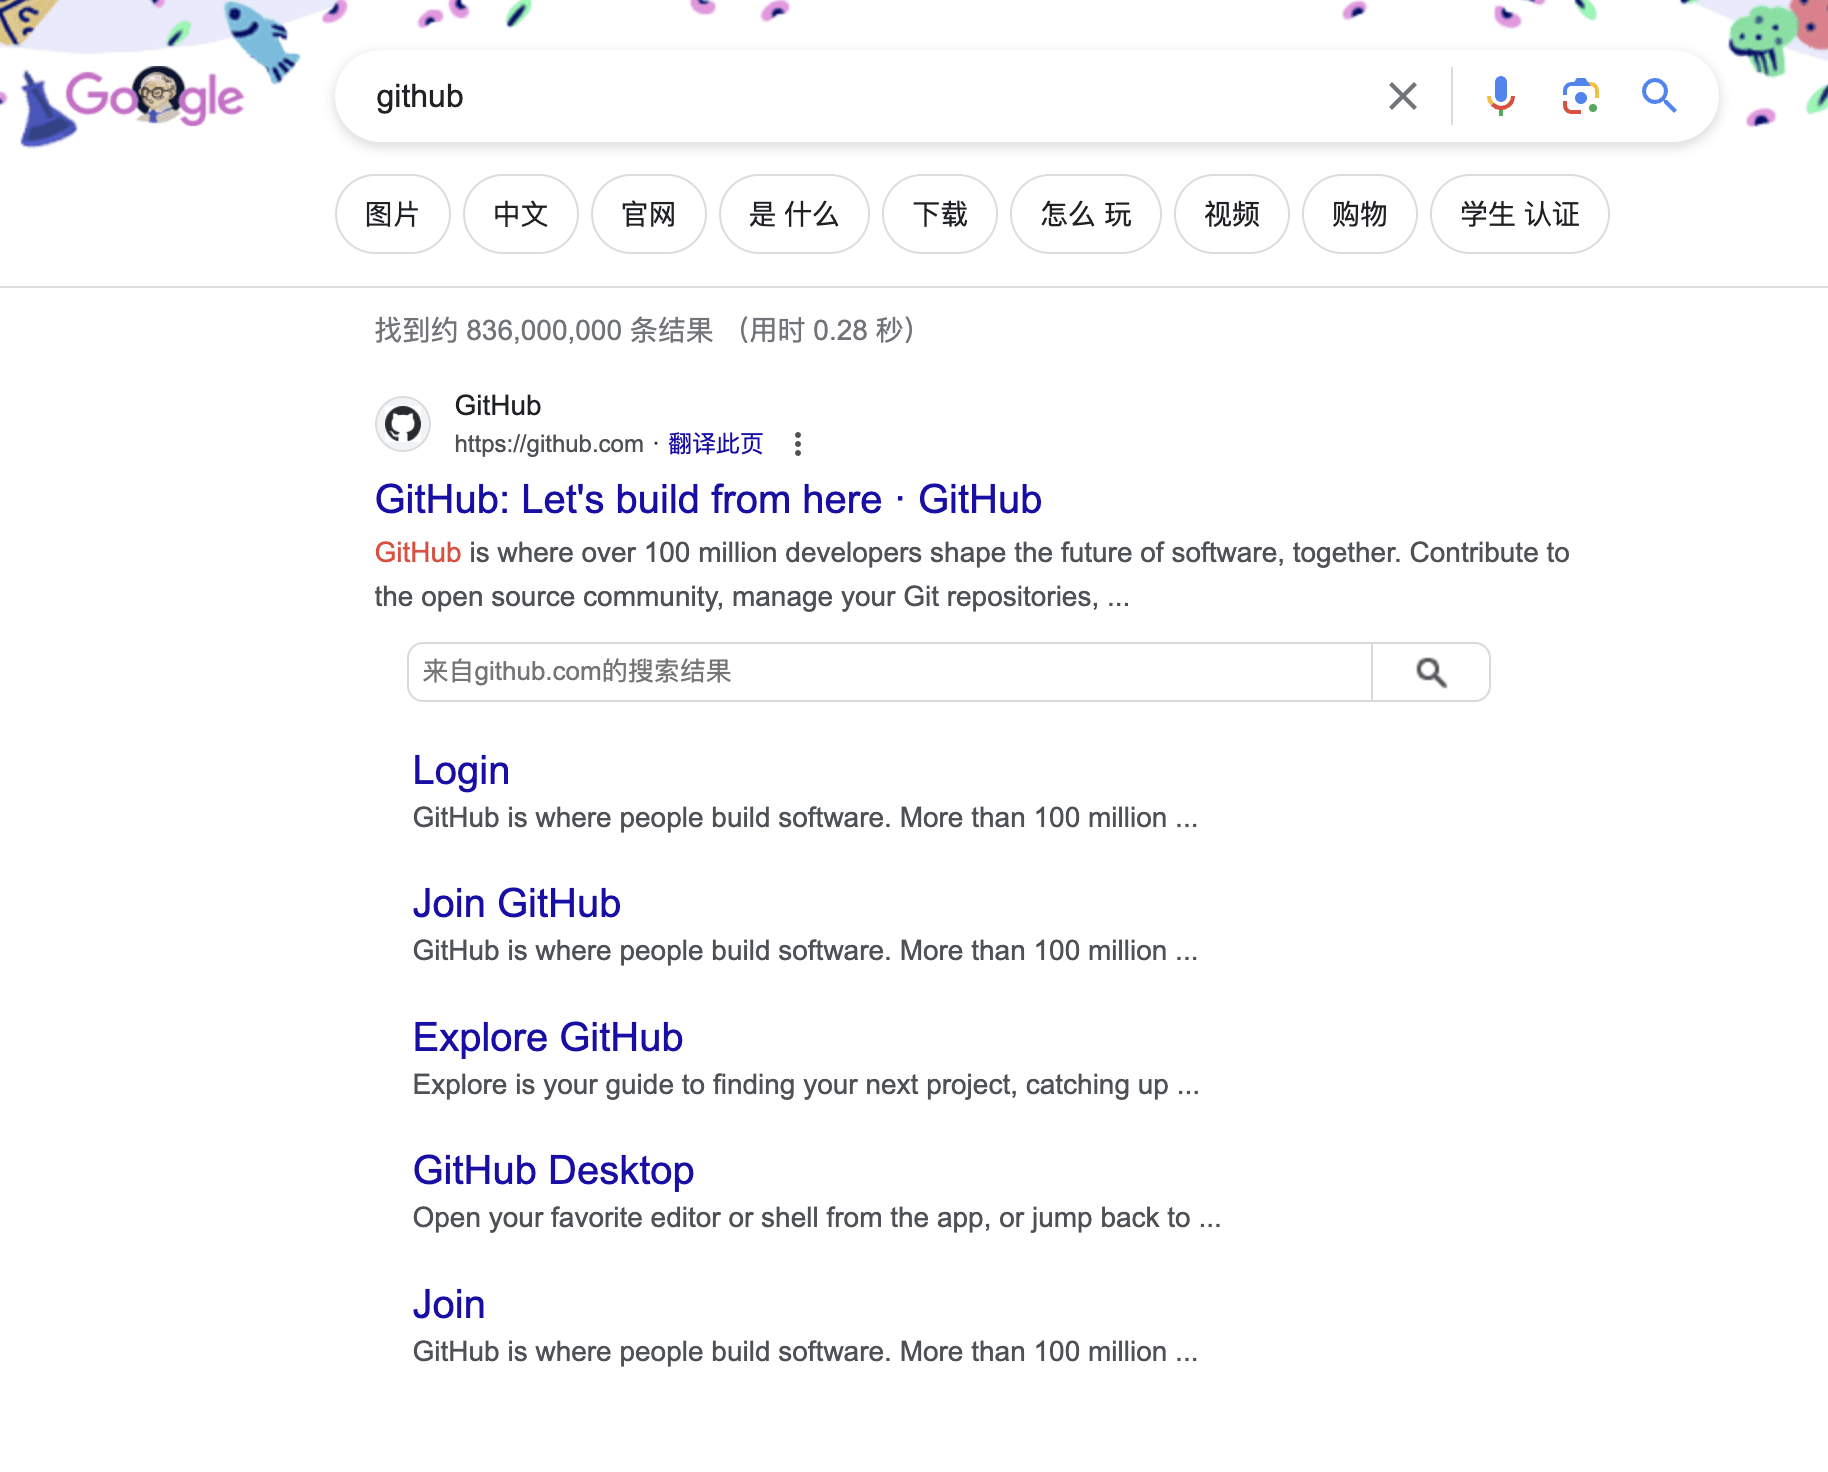Select the 是 什么 filter chip
The image size is (1828, 1472).
(x=794, y=214)
